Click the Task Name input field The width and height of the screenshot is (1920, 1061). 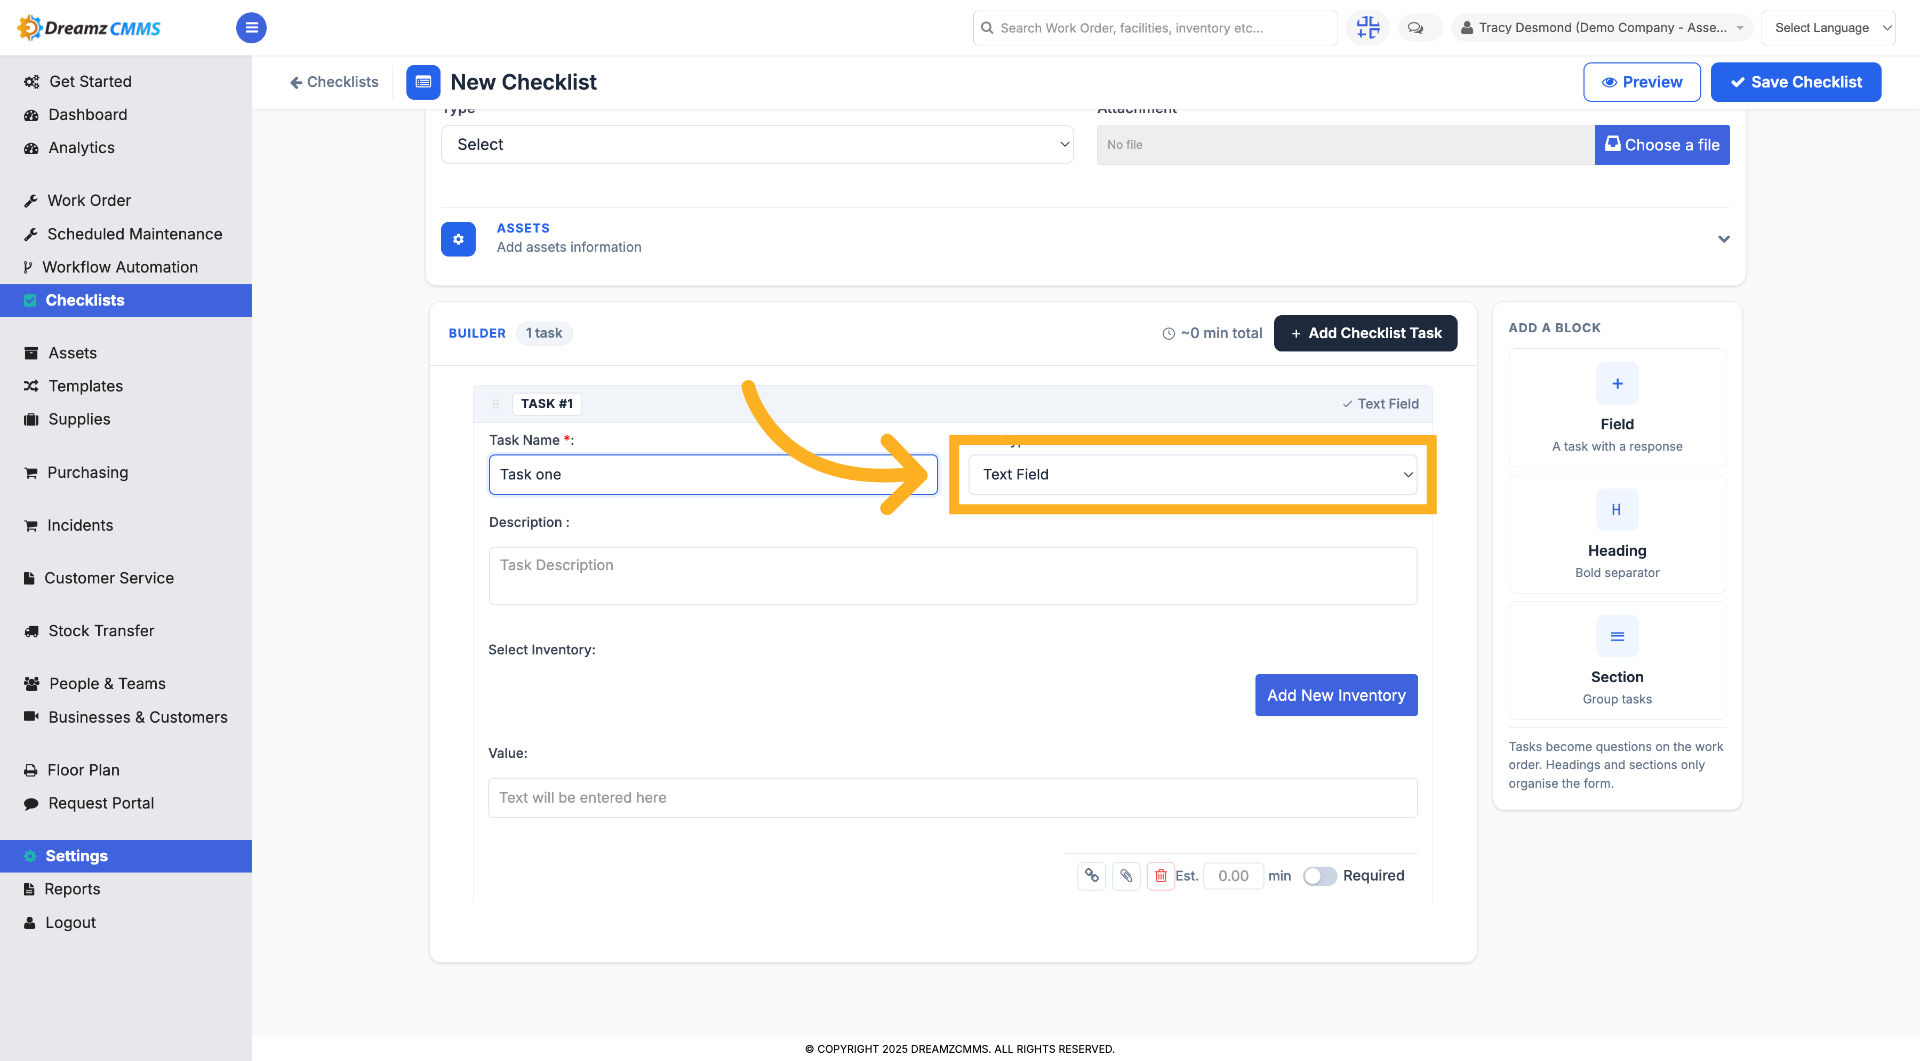pyautogui.click(x=713, y=475)
